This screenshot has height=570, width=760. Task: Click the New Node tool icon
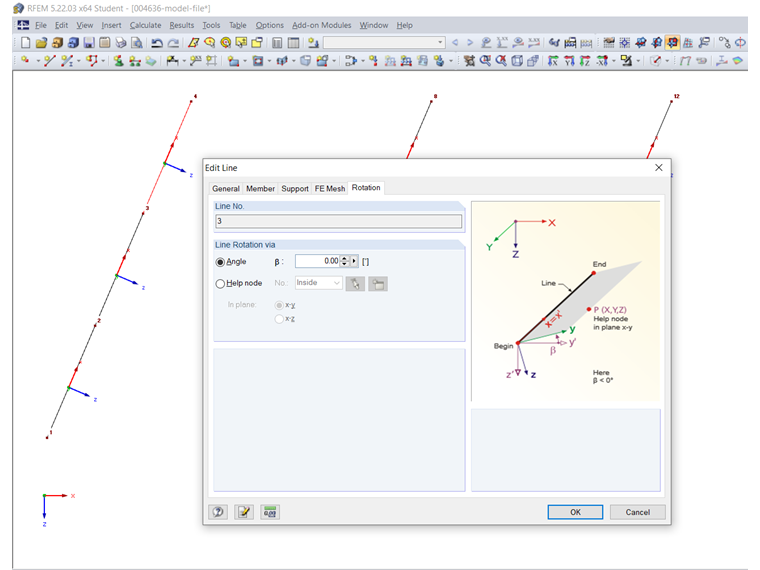[x=25, y=61]
